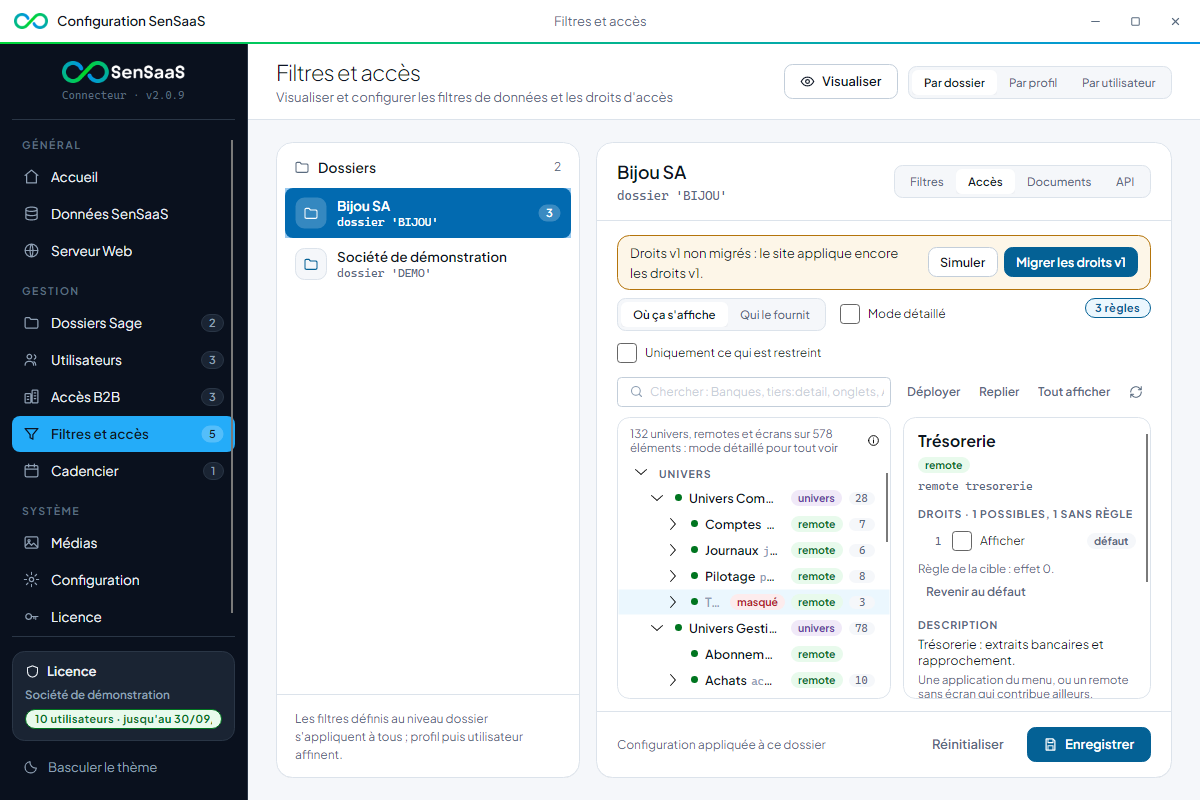
Task: Enable the Mode détaillé checkbox
Action: (850, 314)
